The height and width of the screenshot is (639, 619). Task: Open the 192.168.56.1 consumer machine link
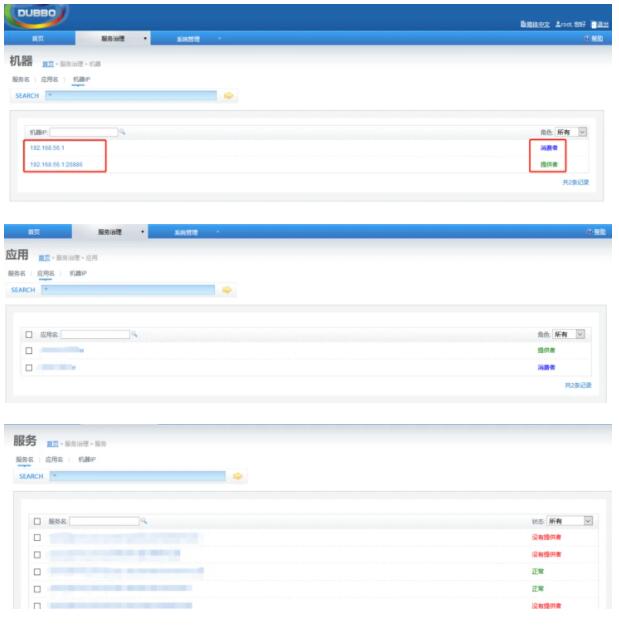(47, 147)
